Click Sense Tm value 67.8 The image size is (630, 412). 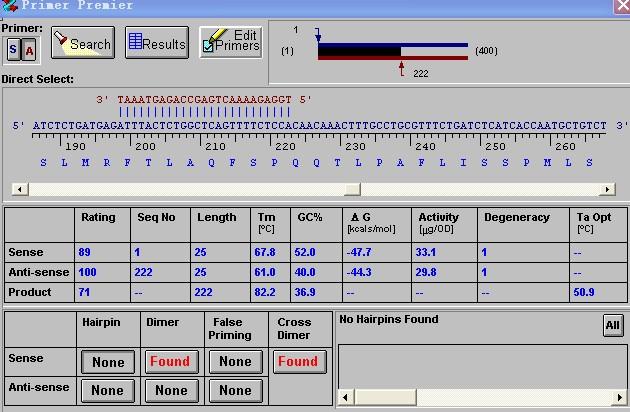pyautogui.click(x=265, y=252)
